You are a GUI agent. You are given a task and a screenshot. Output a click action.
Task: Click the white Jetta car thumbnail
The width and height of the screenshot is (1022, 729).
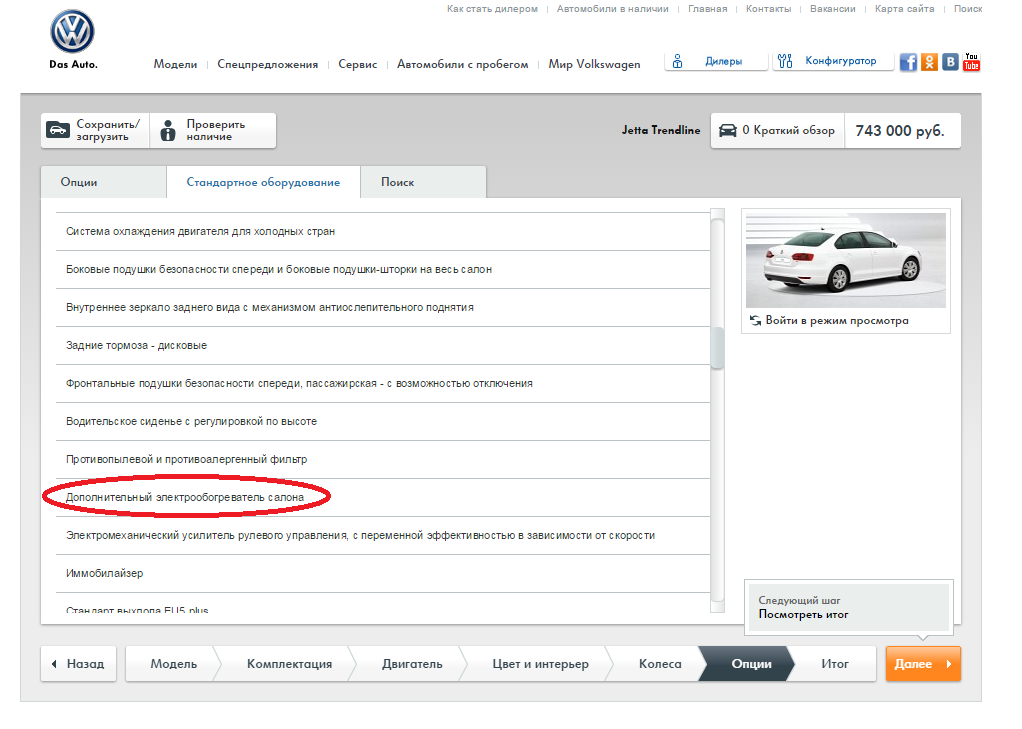[846, 260]
